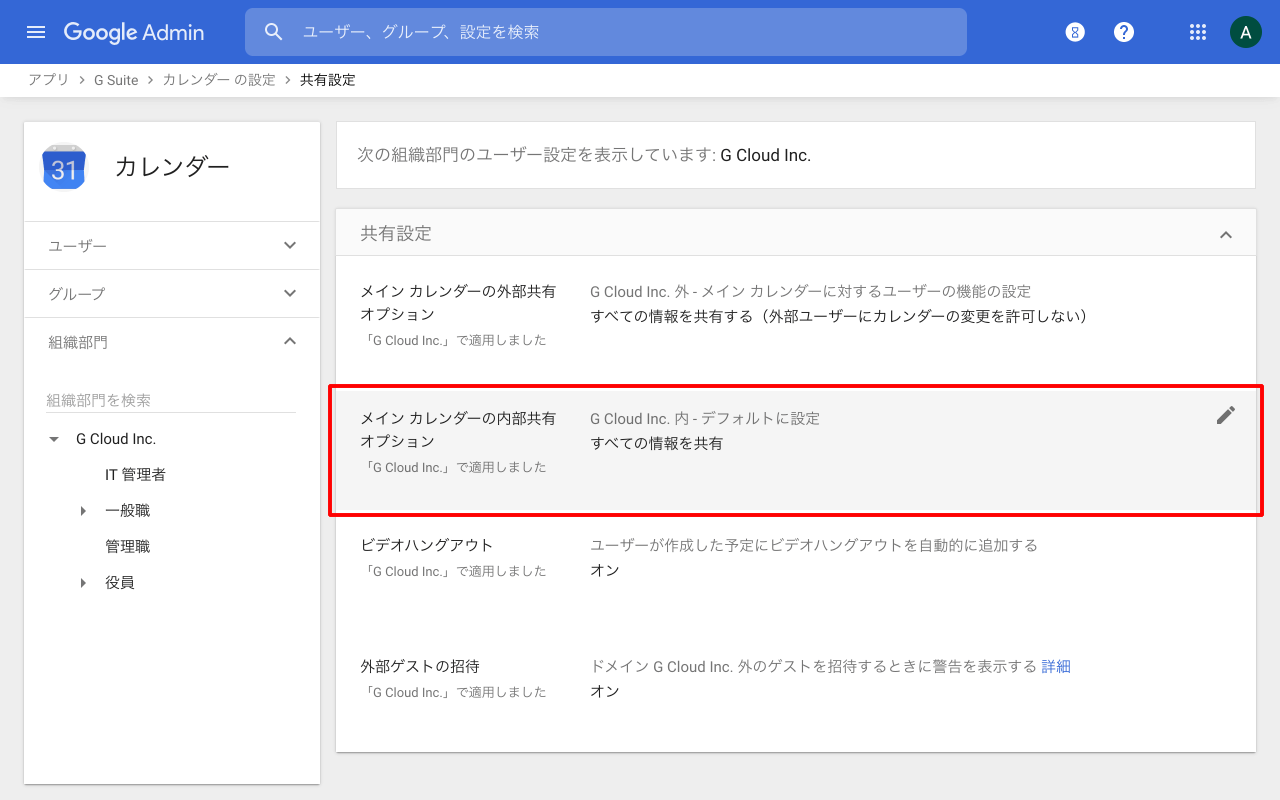This screenshot has height=800, width=1280.
Task: Click the search magnifier icon
Action: coord(274,32)
